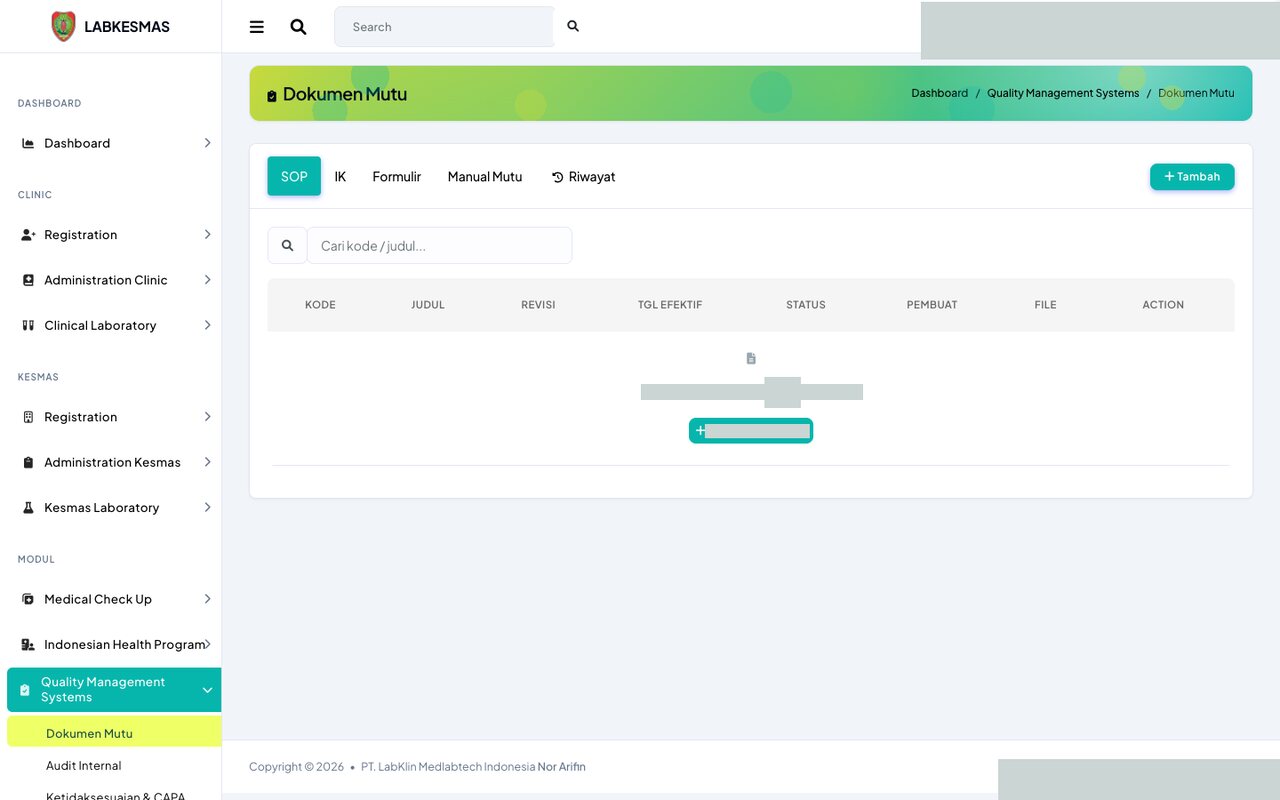Viewport: 1280px width, 800px height.
Task: Open the Riwayat history tab
Action: (x=584, y=176)
